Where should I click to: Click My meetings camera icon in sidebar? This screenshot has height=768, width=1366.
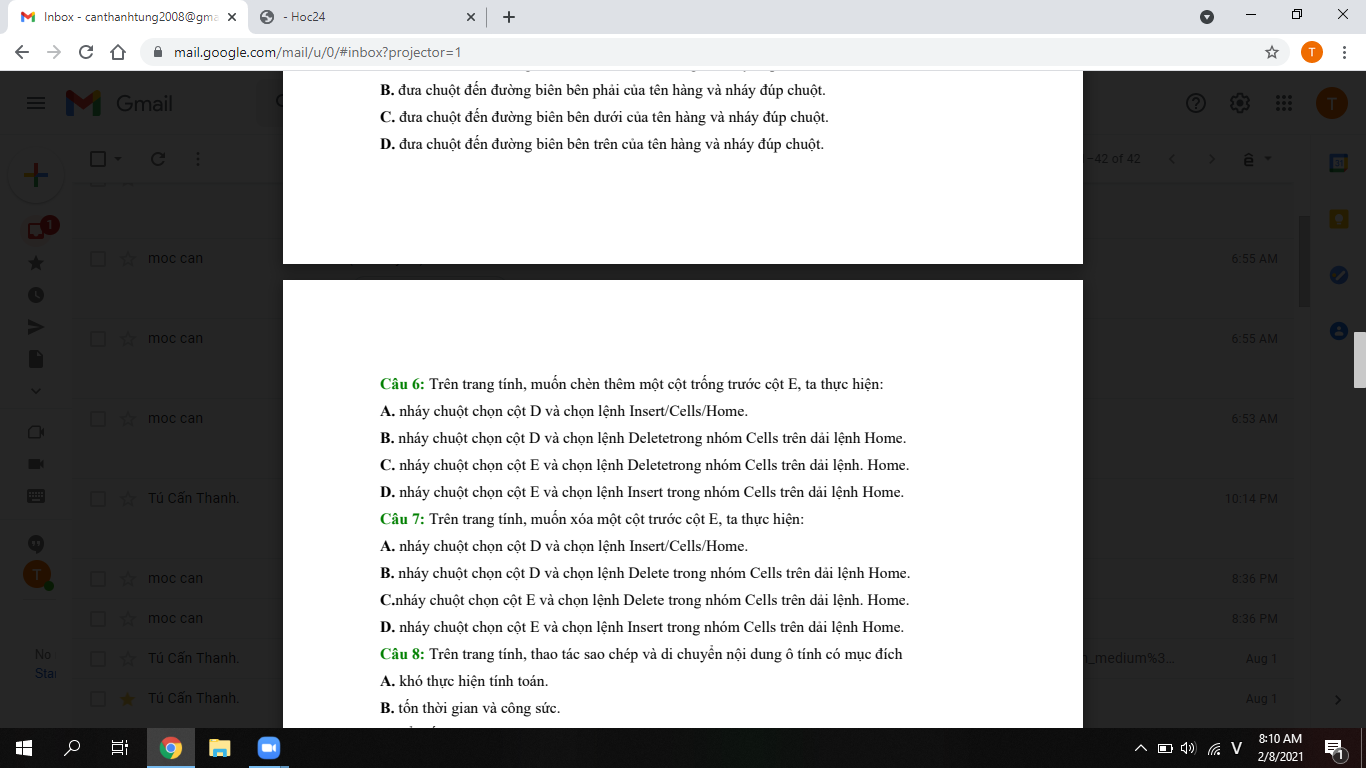tap(36, 464)
